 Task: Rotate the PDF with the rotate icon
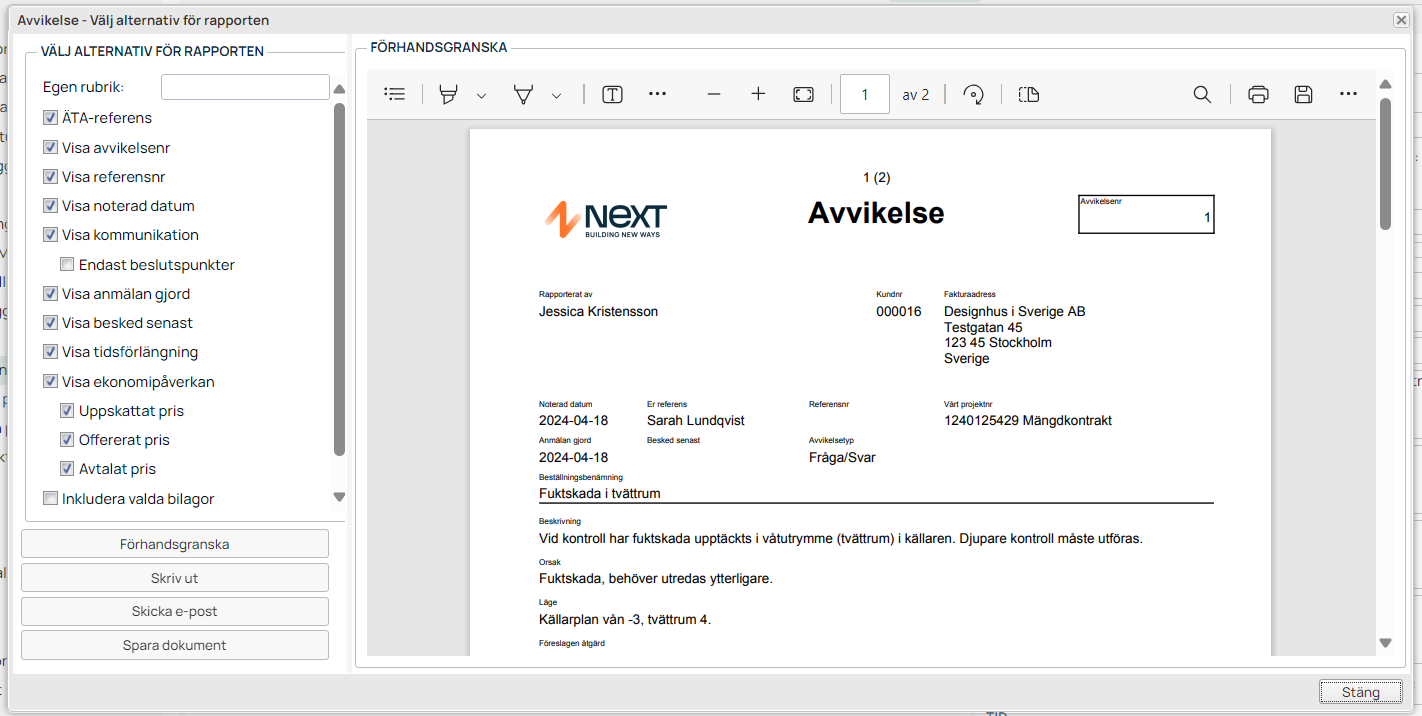pos(973,94)
